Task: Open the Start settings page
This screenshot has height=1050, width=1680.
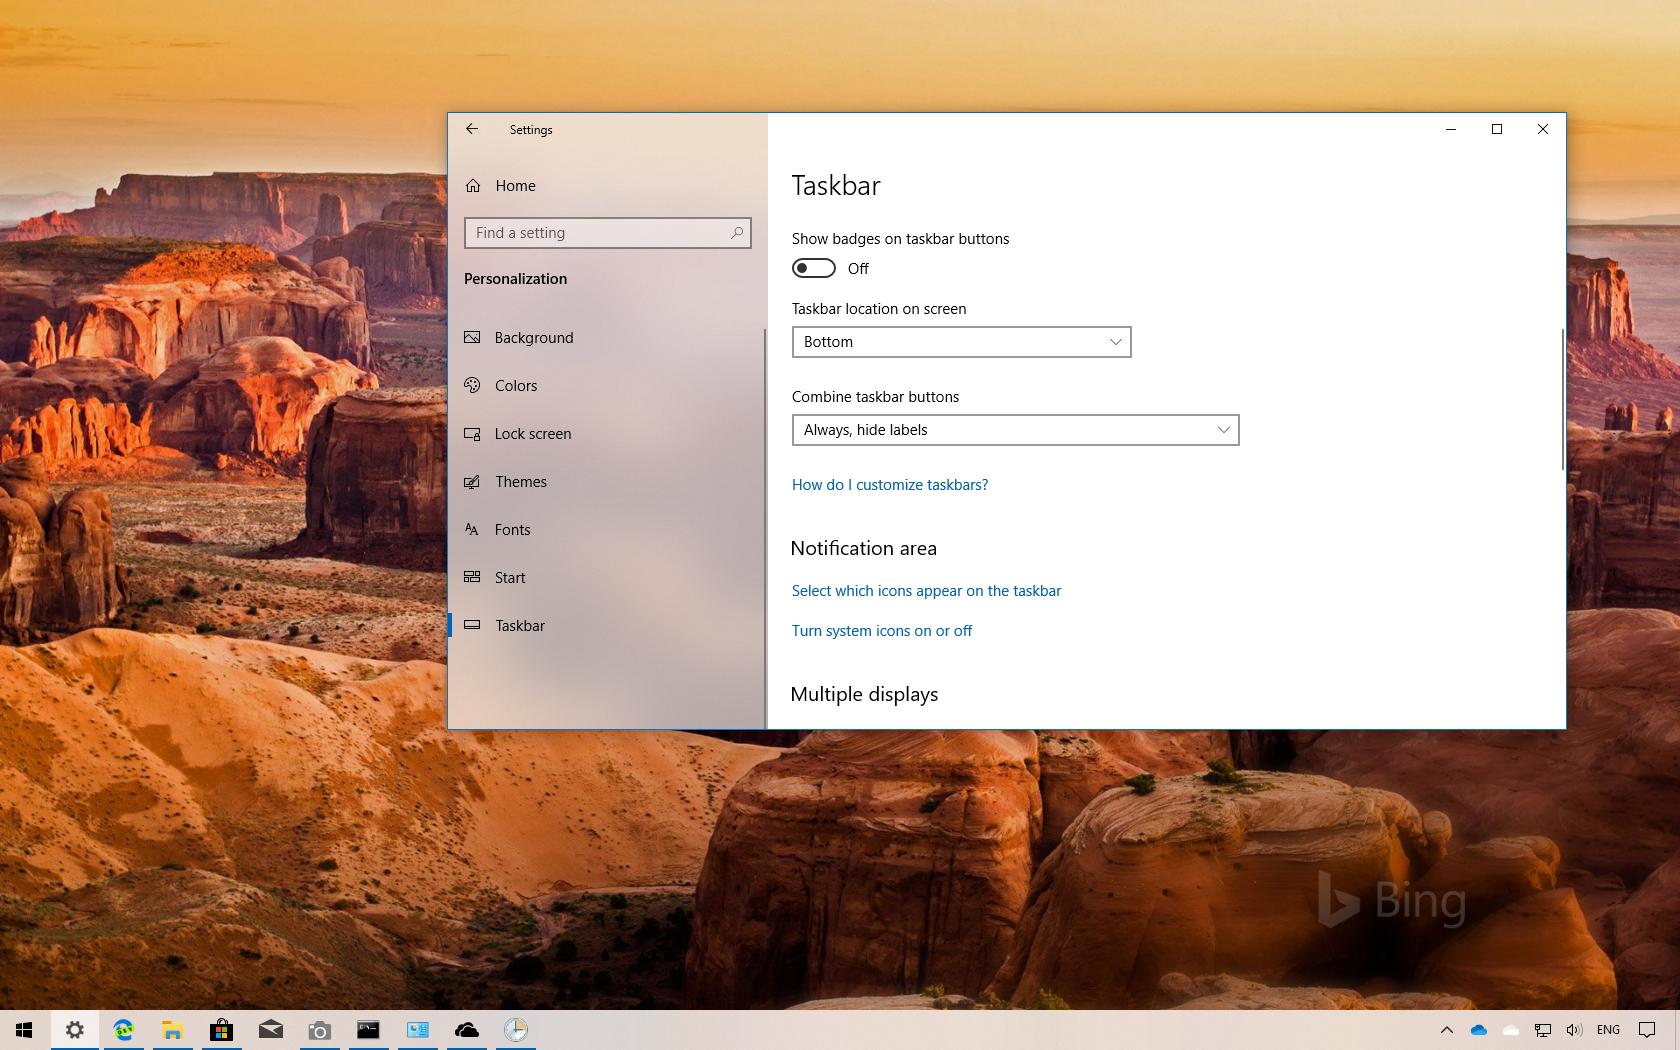Action: [606, 578]
